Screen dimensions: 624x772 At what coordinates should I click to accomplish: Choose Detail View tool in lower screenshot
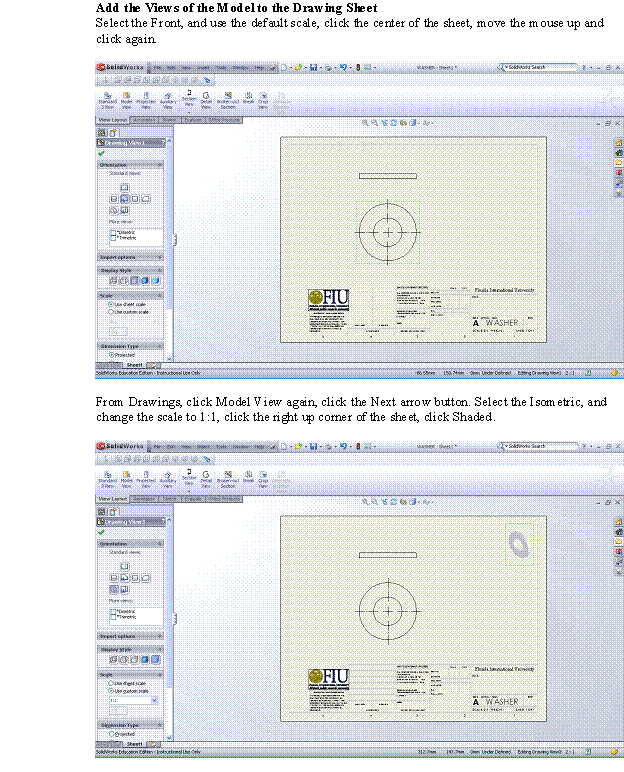point(206,480)
